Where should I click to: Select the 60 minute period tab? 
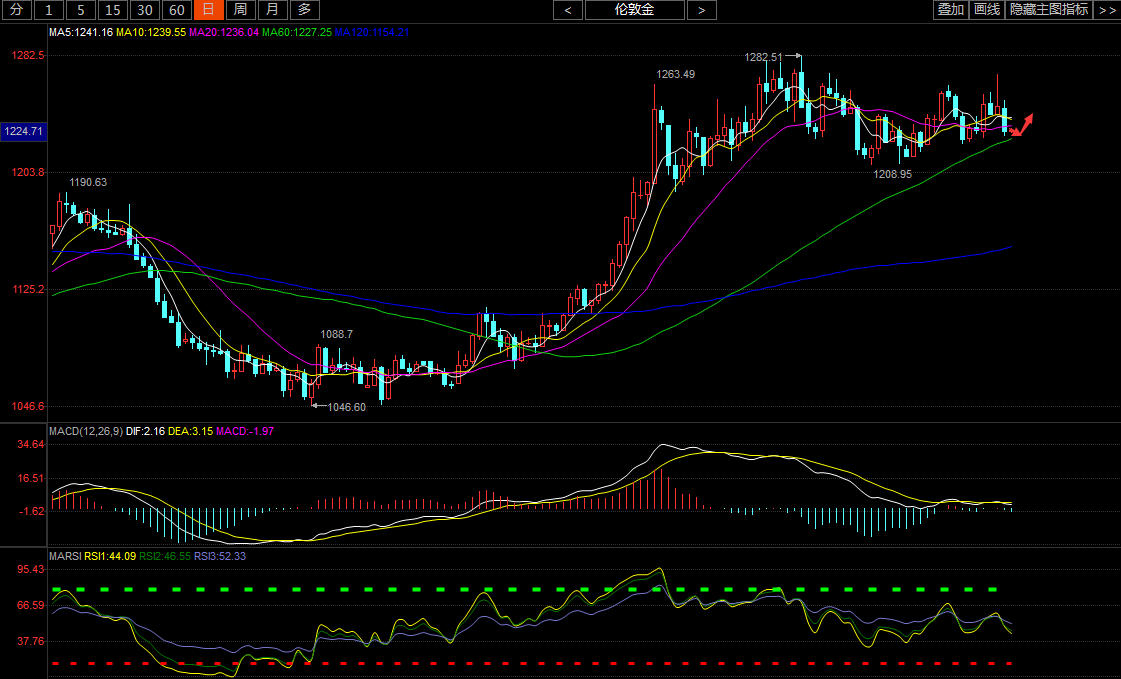(x=177, y=10)
